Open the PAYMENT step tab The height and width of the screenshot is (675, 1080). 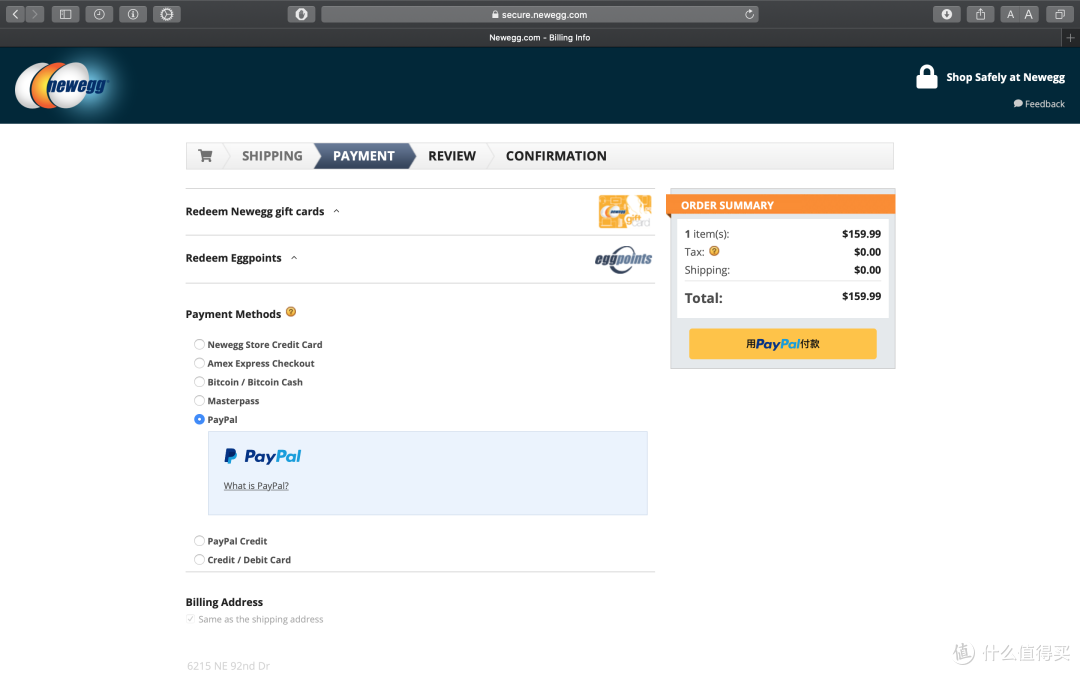click(x=364, y=156)
